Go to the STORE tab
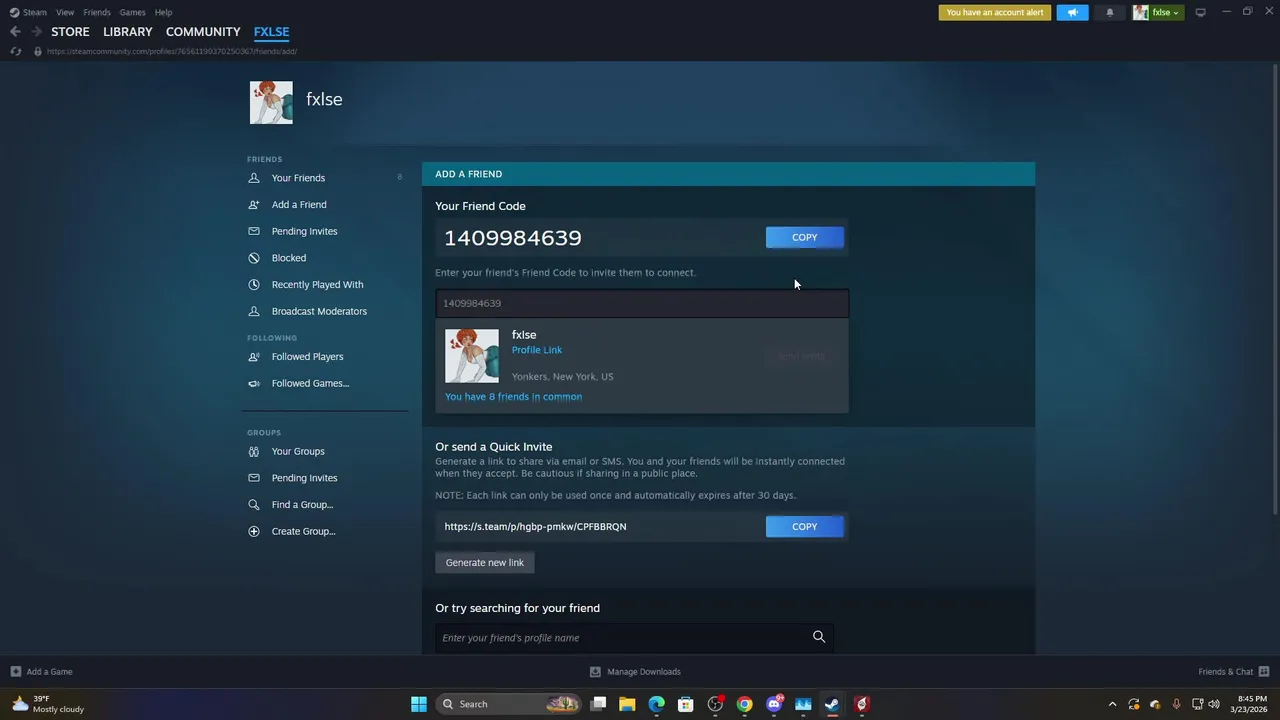Screen dimensions: 1280x720 70,32
